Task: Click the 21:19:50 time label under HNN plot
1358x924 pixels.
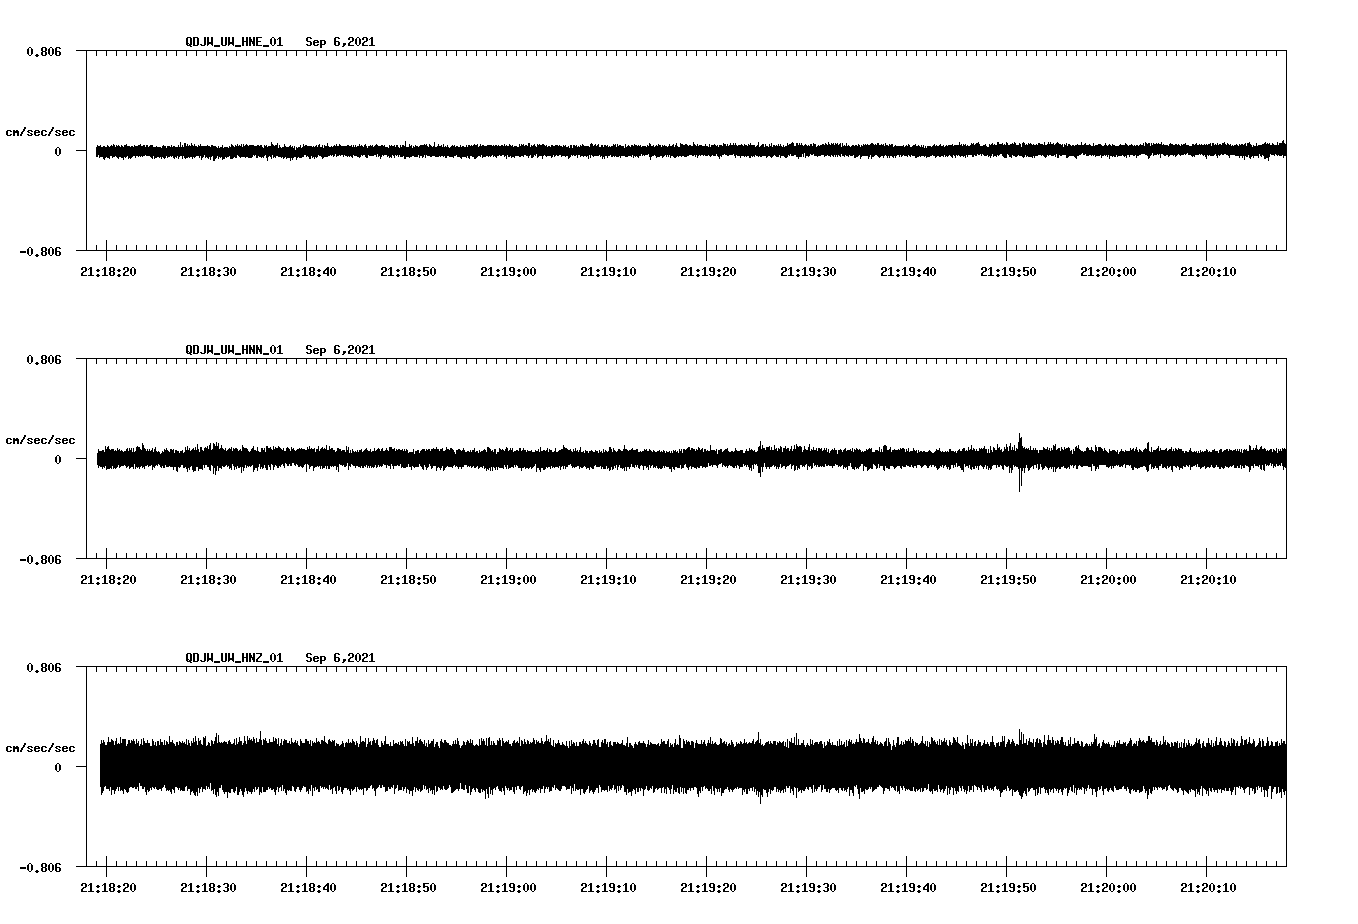Action: click(1008, 580)
